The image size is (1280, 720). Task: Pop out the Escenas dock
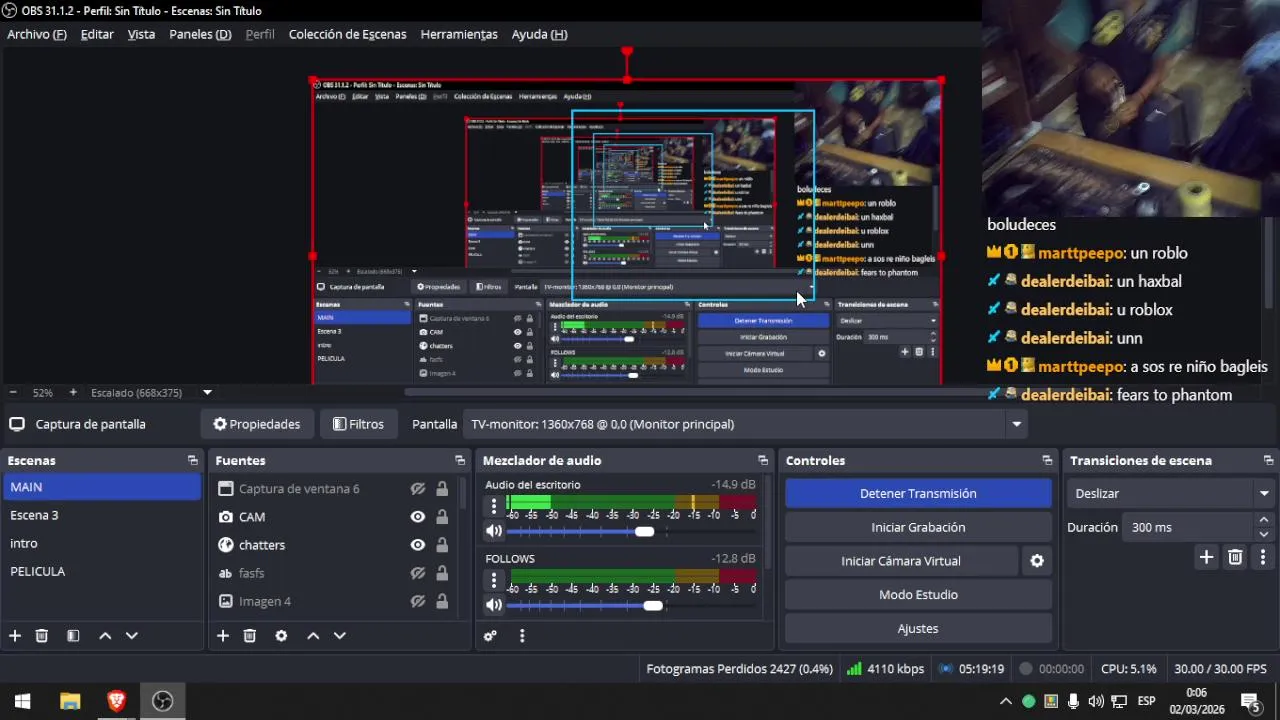tap(193, 461)
